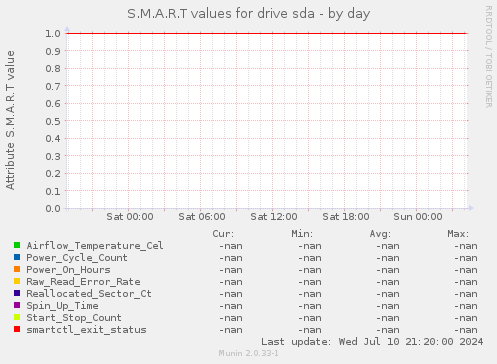This screenshot has width=497, height=364.
Task: Select the Raw_Read_Error_Rate legend label
Action: [x=83, y=282]
